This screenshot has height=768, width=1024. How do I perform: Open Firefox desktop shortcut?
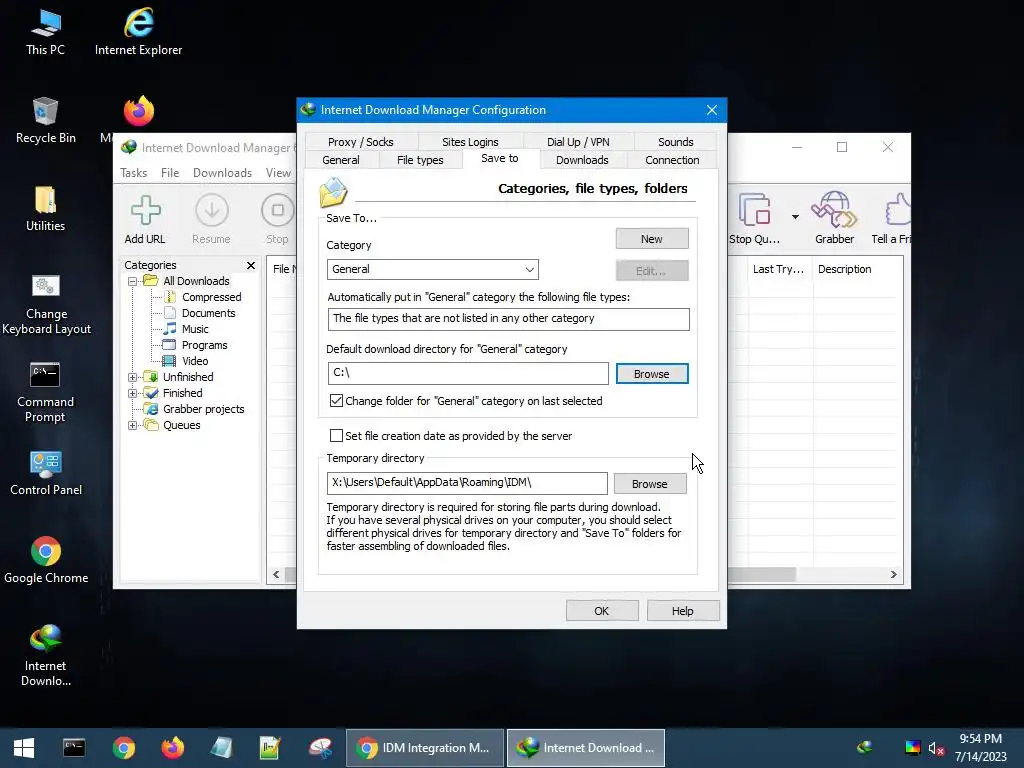(x=138, y=111)
